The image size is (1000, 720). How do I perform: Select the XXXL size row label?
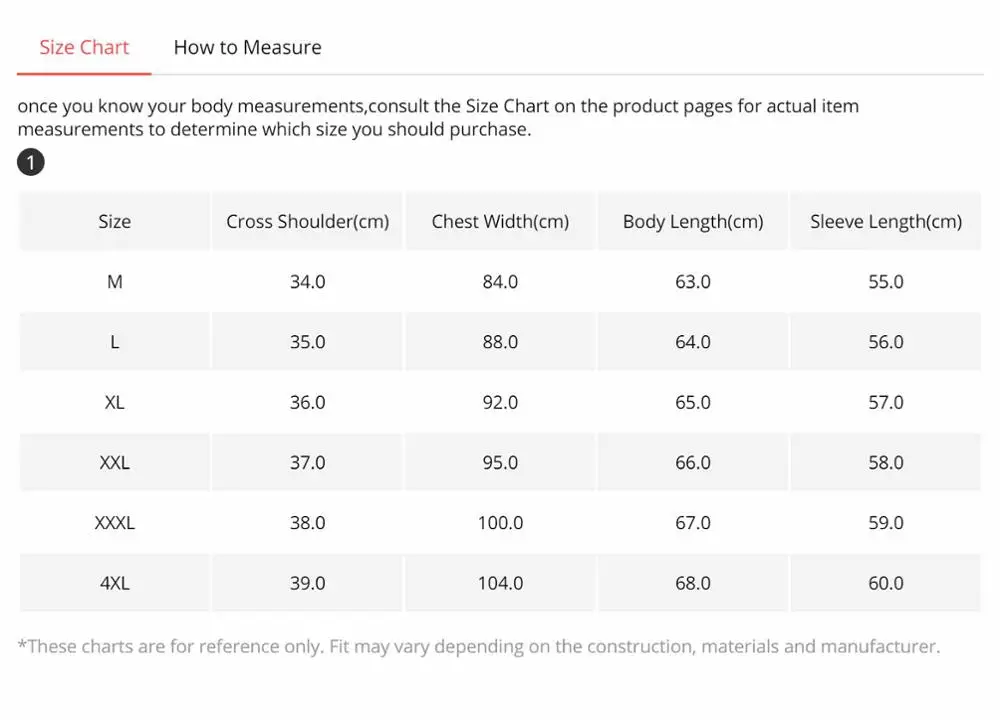114,523
